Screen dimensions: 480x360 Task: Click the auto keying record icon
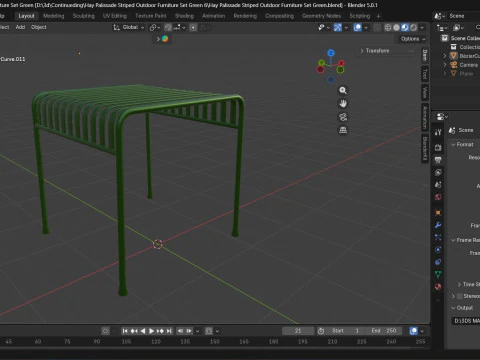[x=105, y=331]
